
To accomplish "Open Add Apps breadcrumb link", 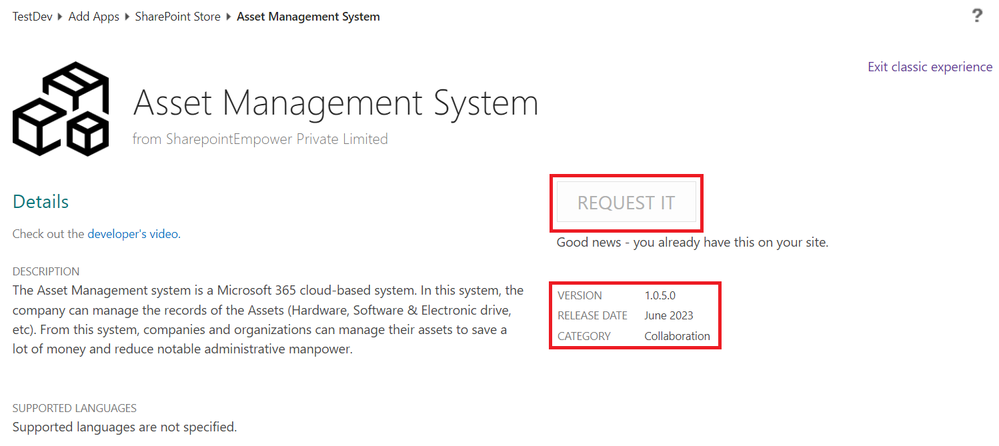I will (x=96, y=17).
